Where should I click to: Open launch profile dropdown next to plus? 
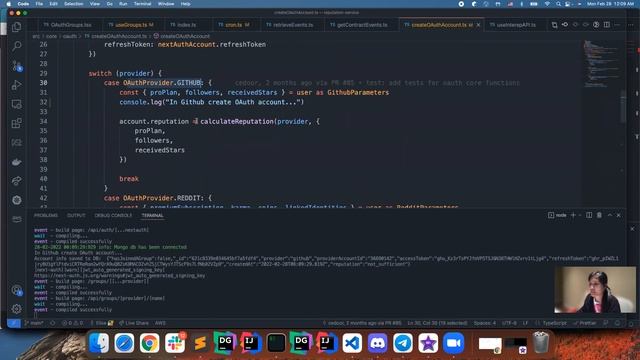click(x=580, y=215)
